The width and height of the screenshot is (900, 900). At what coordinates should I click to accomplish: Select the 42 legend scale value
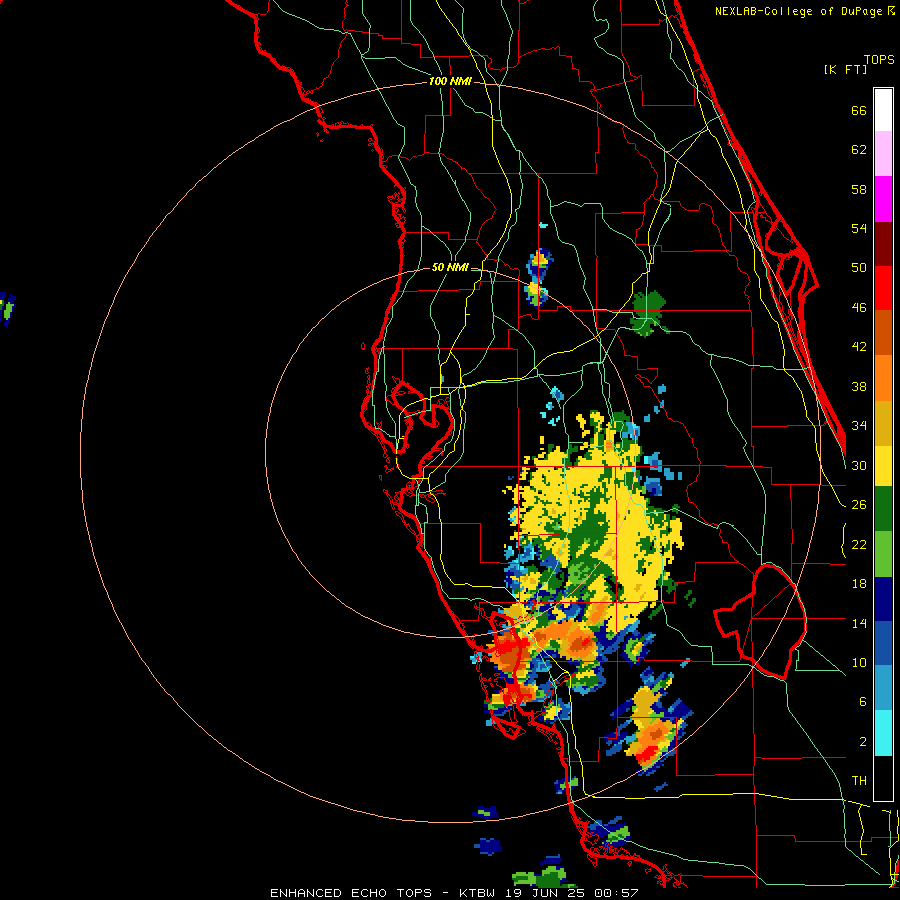(x=859, y=347)
